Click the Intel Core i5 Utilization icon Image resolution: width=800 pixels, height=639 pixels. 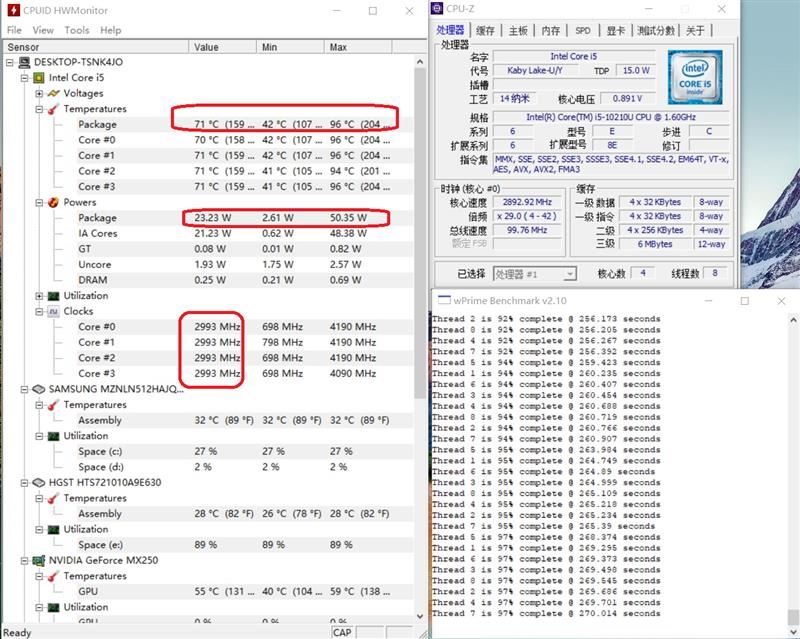[53, 296]
